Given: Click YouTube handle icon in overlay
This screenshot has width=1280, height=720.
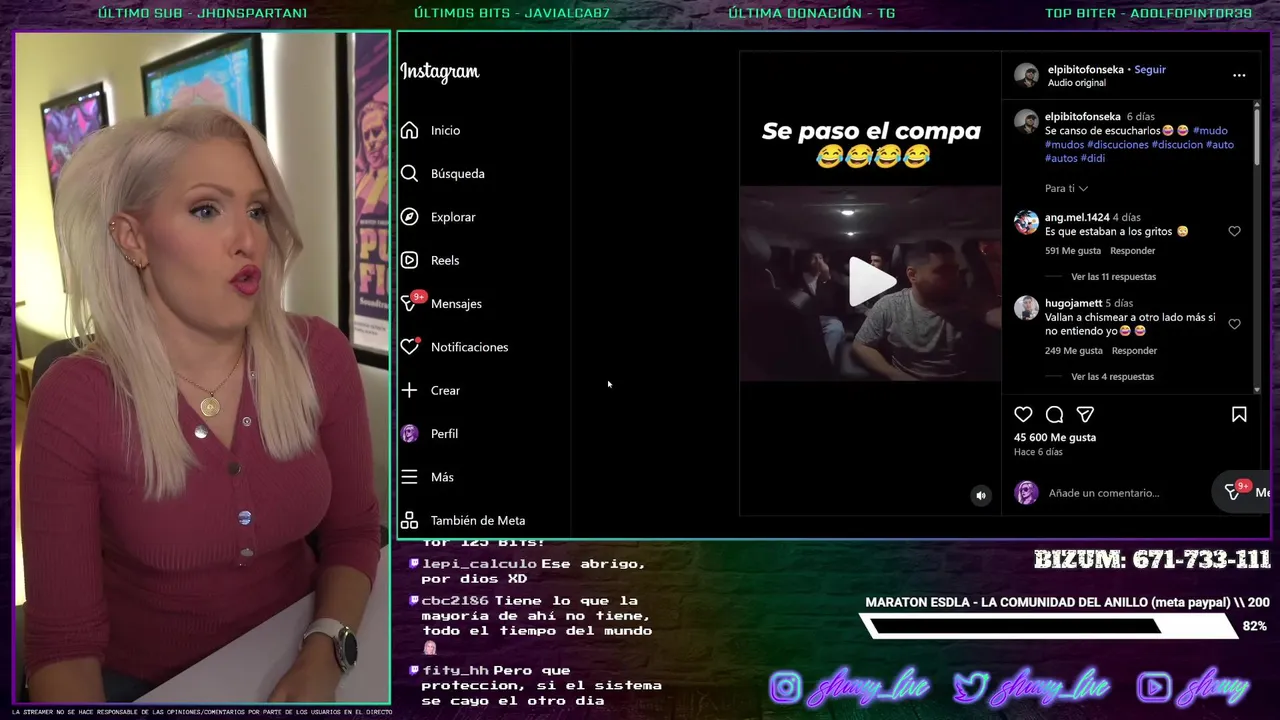Looking at the screenshot, I should click(x=1154, y=688).
